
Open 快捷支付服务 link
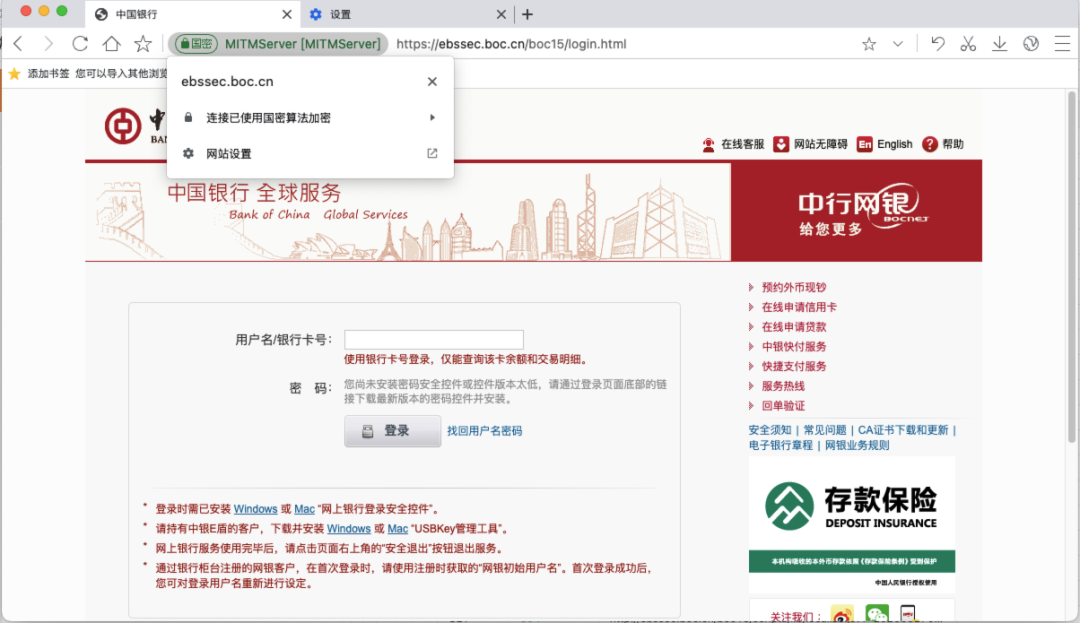click(793, 366)
